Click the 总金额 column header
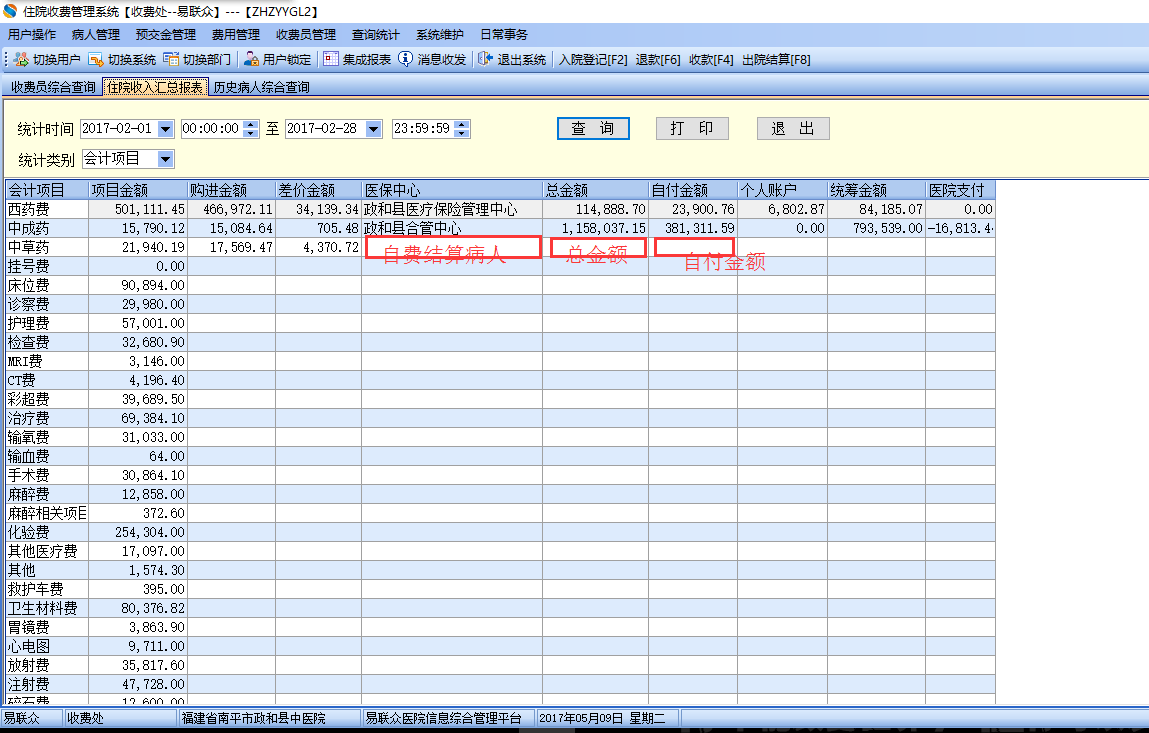1149x733 pixels. (x=596, y=190)
